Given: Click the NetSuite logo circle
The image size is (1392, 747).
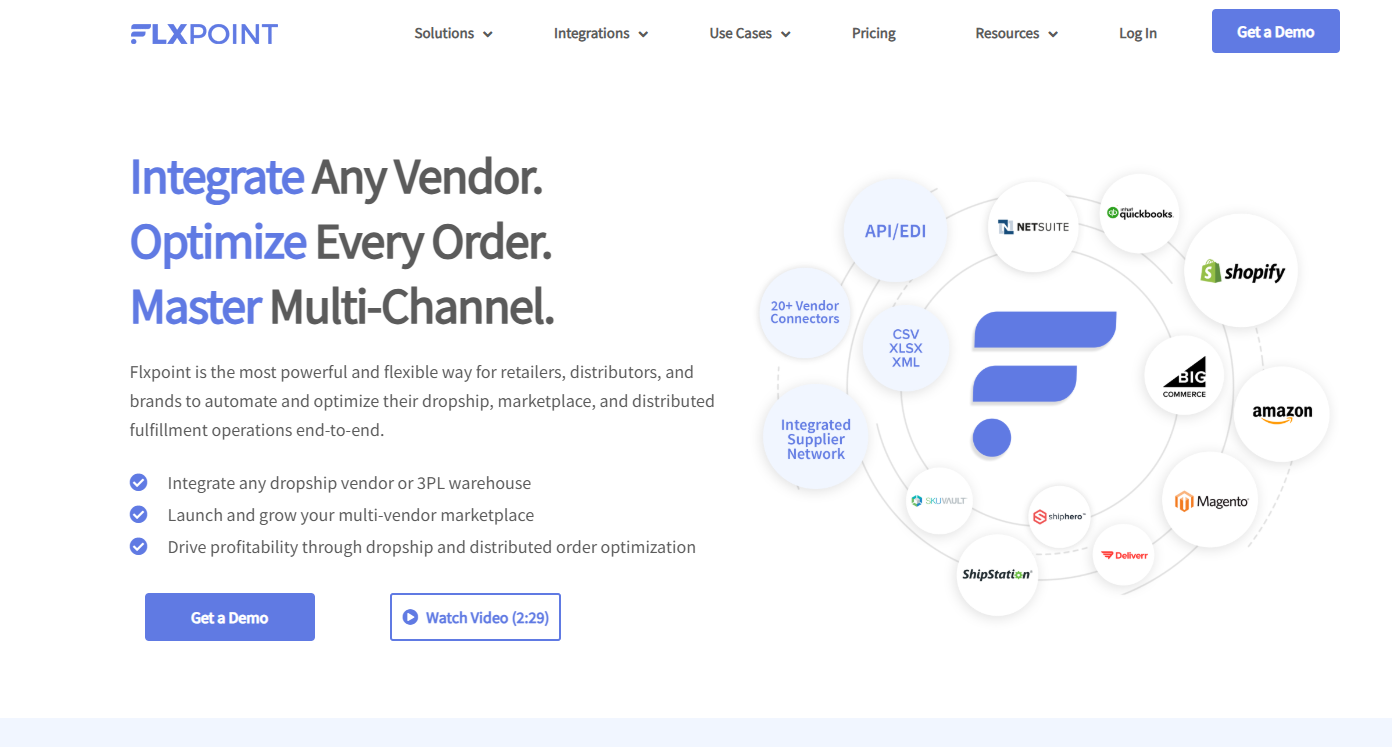Looking at the screenshot, I should (x=1034, y=227).
